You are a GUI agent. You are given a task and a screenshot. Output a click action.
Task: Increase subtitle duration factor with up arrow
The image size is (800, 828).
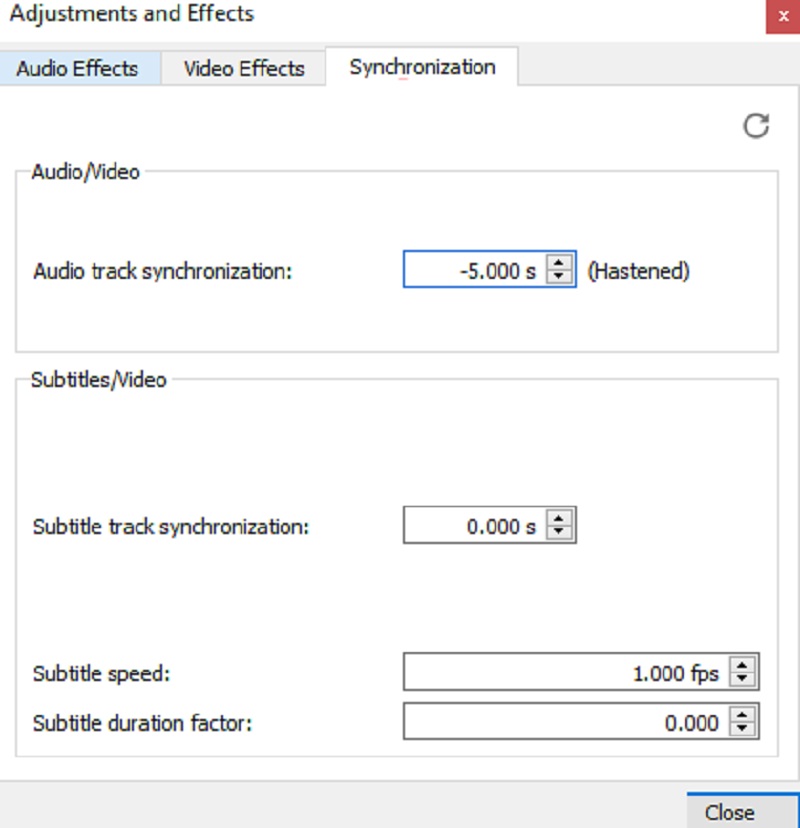coord(742,715)
